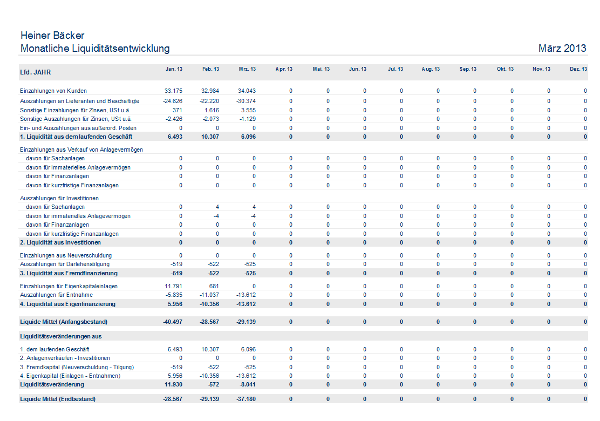Click the 'Einzahlungen aus Neuverschuldung' row label
Viewport: 600px width, 421px height.
coord(66,255)
